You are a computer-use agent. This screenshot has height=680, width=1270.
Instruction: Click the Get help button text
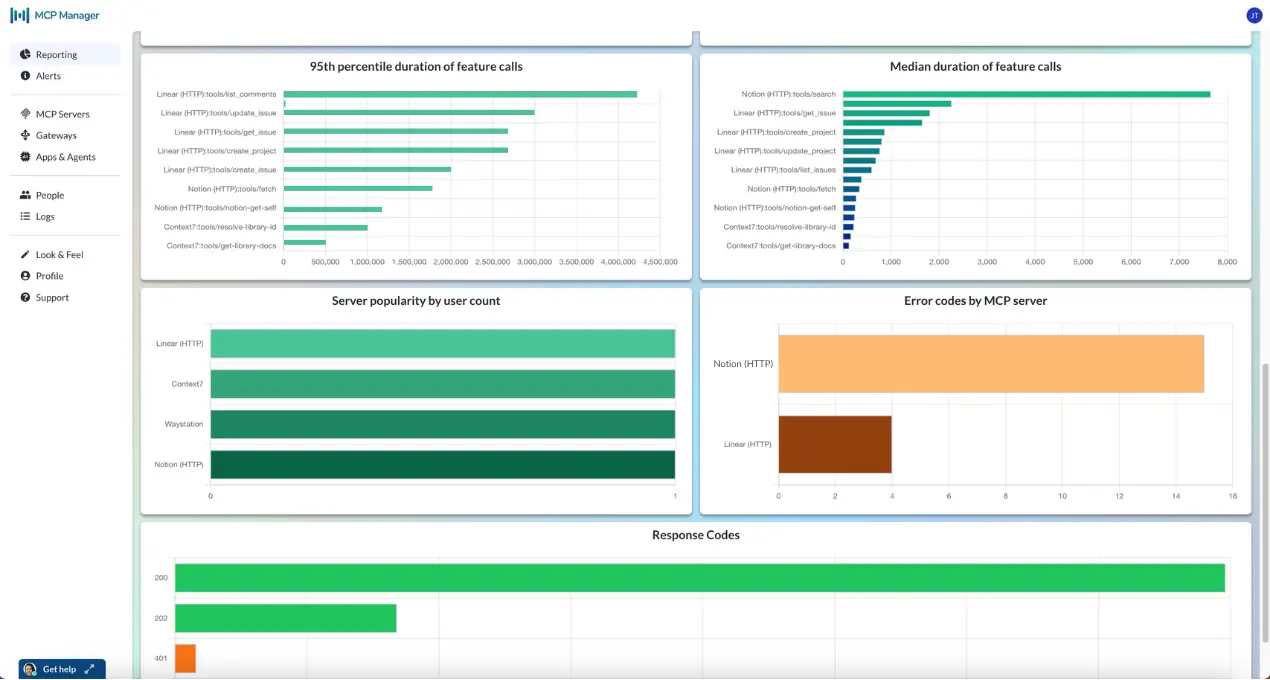[59, 669]
